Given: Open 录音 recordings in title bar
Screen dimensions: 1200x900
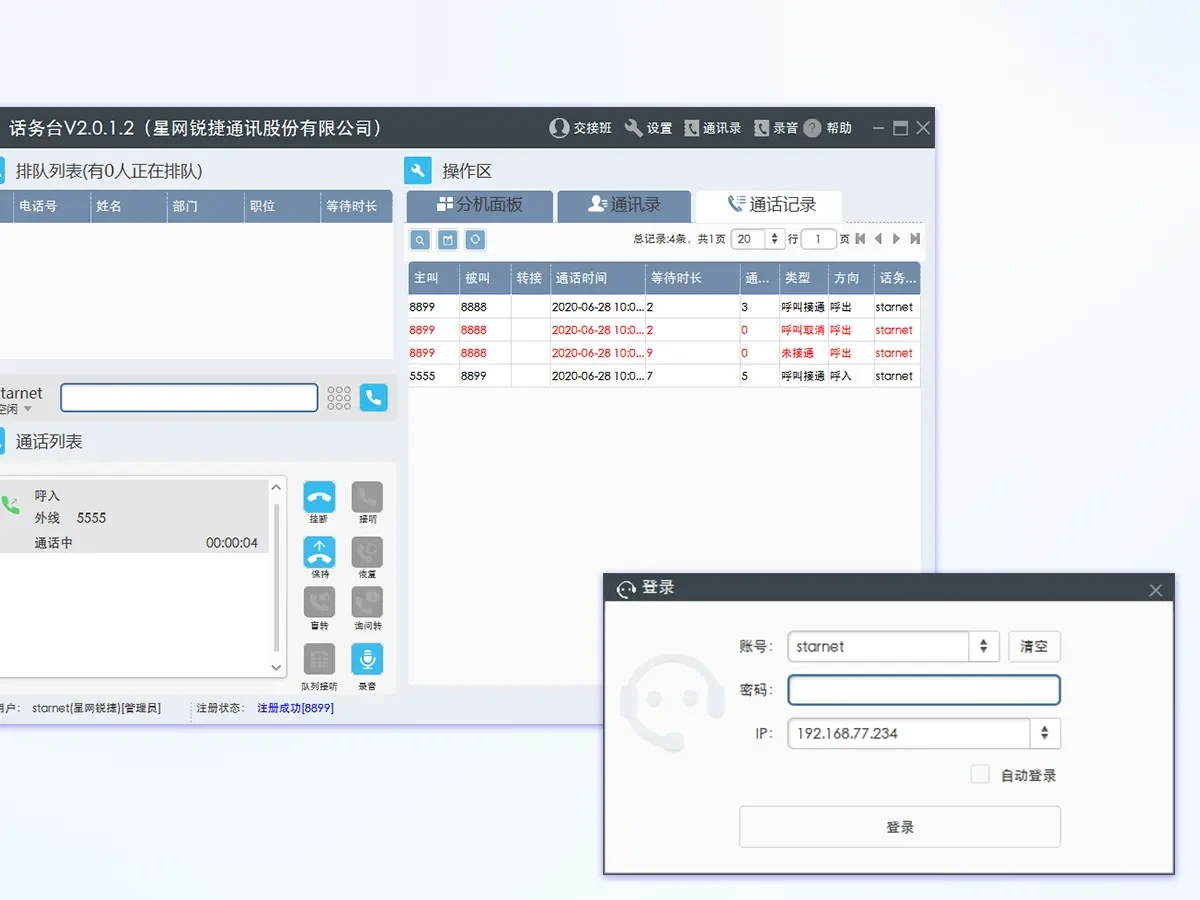Looking at the screenshot, I should 776,128.
